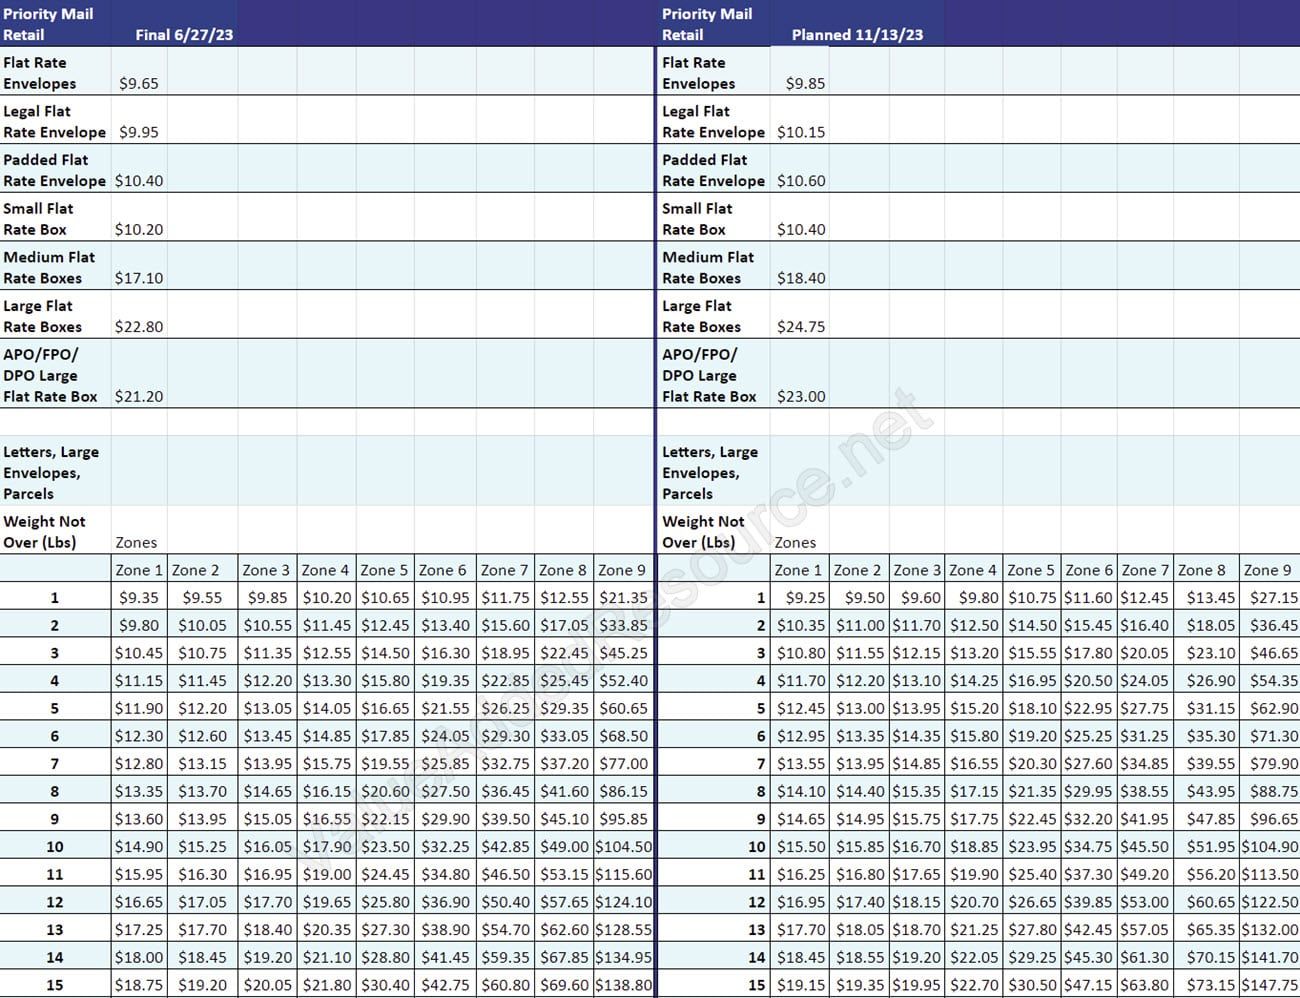Screen dimensions: 1300x998
Task: Select the Planned 11/13/23 header cell
Action: tap(858, 33)
